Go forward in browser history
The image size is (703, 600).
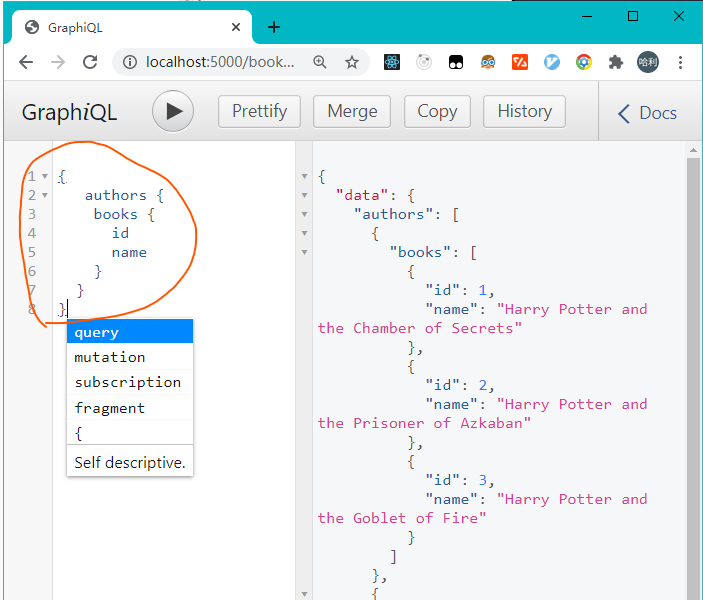pos(58,62)
